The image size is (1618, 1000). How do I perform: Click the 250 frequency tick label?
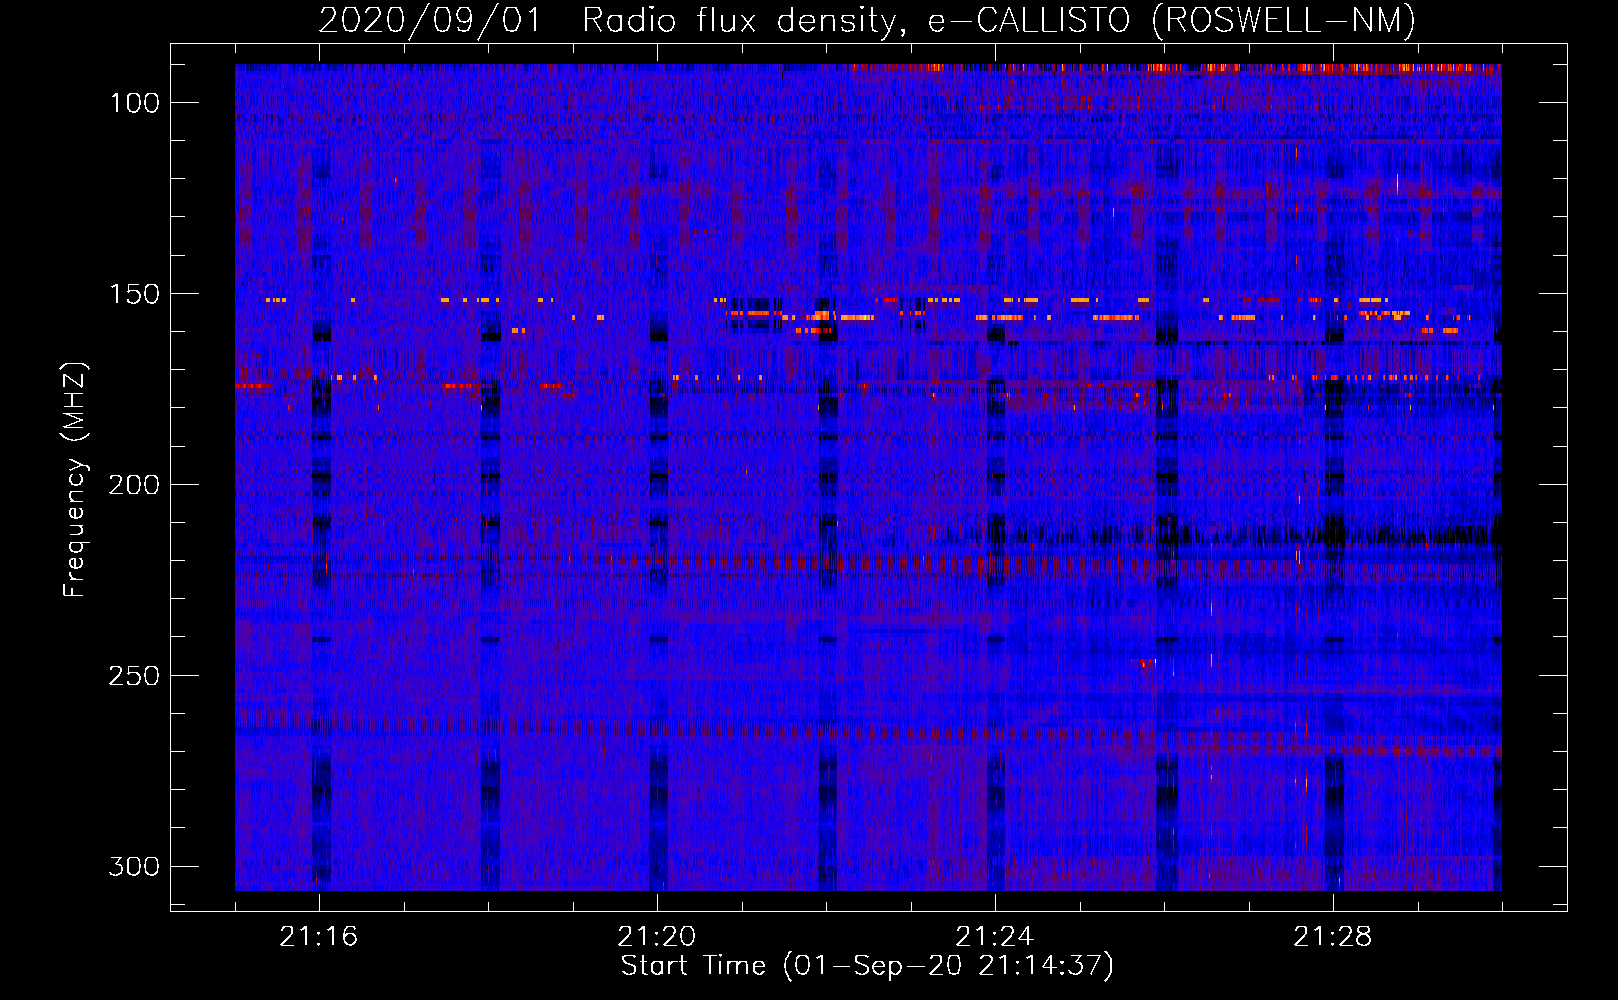[135, 676]
